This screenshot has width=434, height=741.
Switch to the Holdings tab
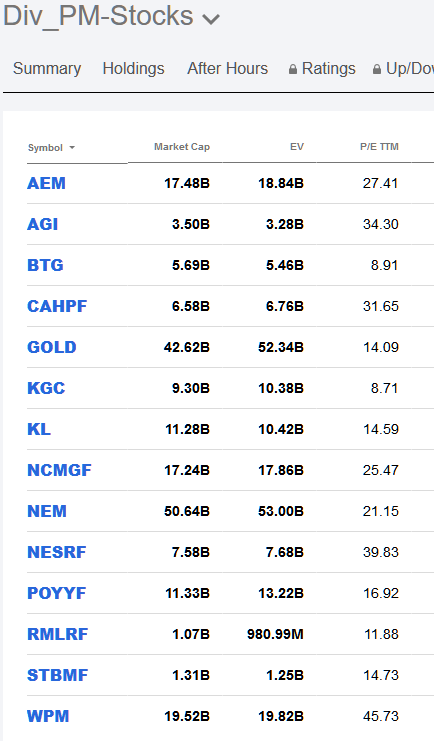(x=133, y=69)
